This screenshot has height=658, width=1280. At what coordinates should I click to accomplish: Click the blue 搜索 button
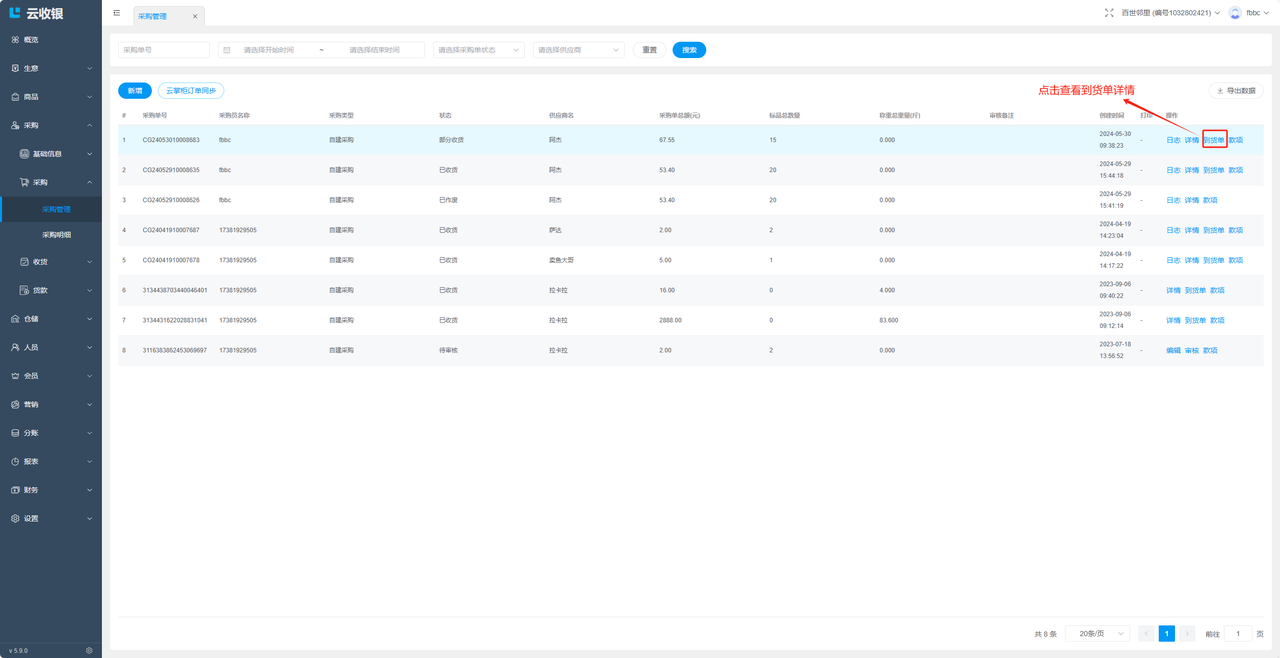point(689,50)
